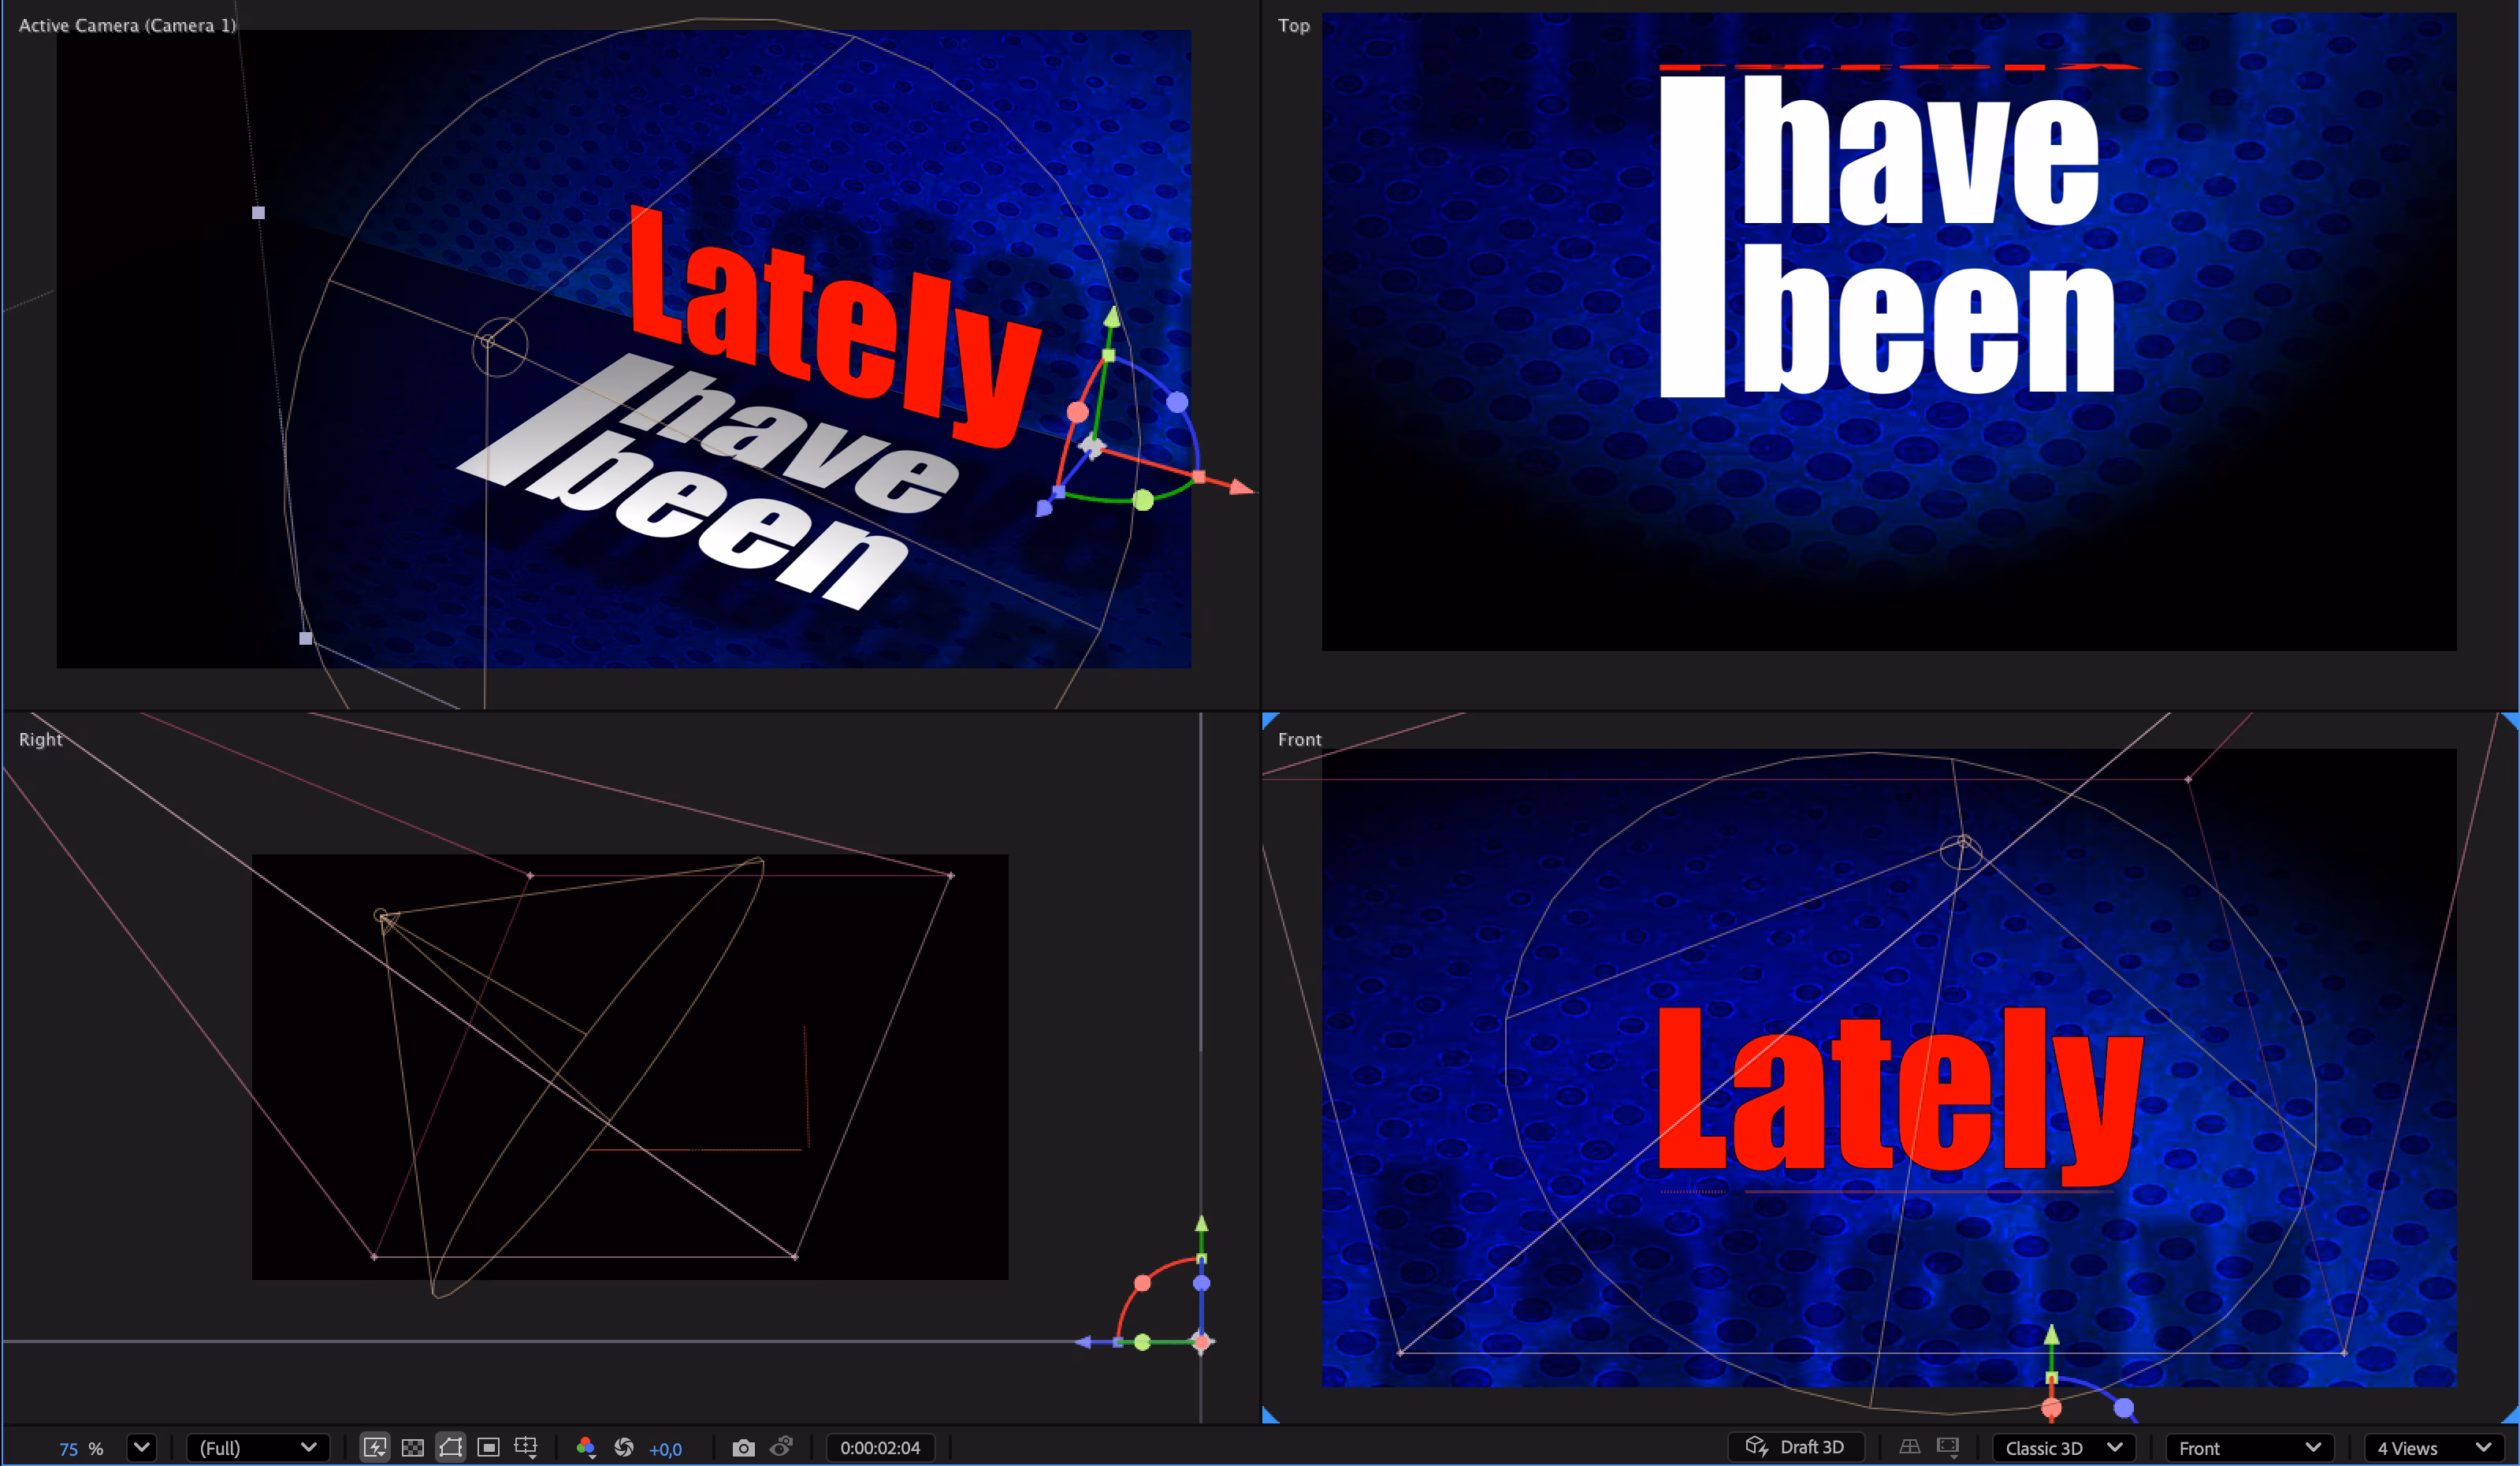2520x1466 pixels.
Task: Click the gizmo red X-axis arrow in Active Camera
Action: [1241, 487]
